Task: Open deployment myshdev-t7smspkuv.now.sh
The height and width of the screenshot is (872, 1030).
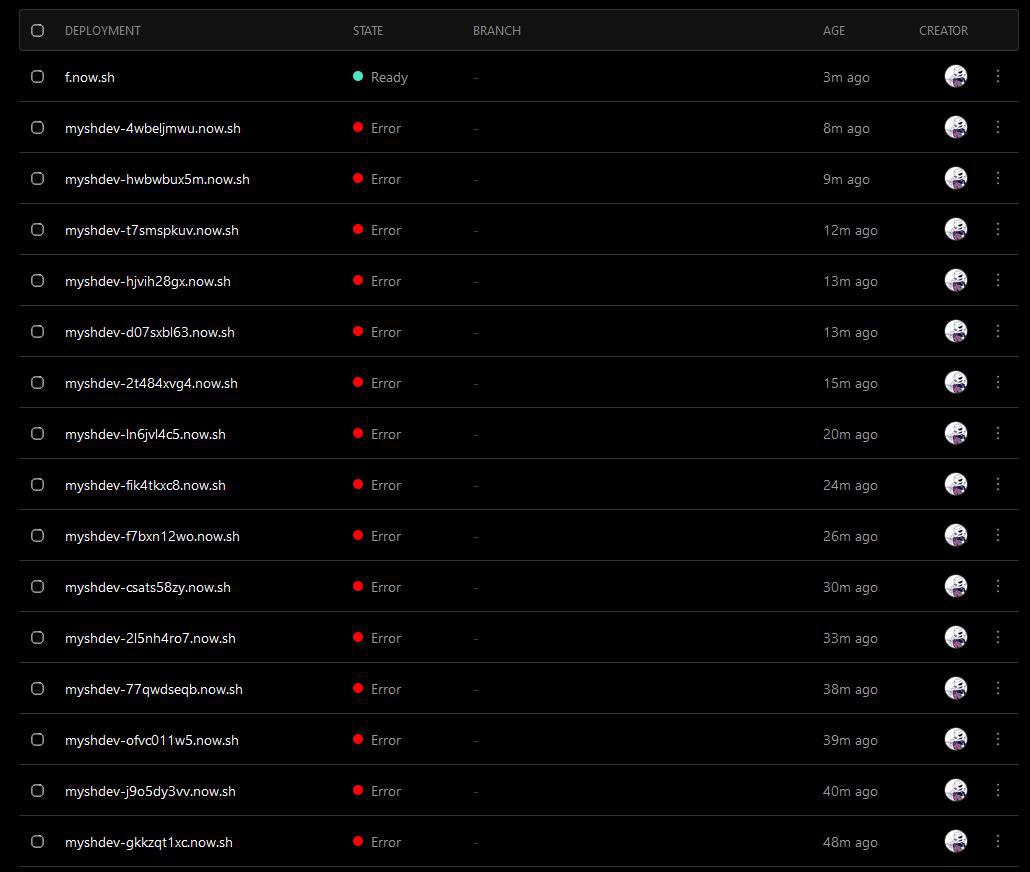Action: pos(152,230)
